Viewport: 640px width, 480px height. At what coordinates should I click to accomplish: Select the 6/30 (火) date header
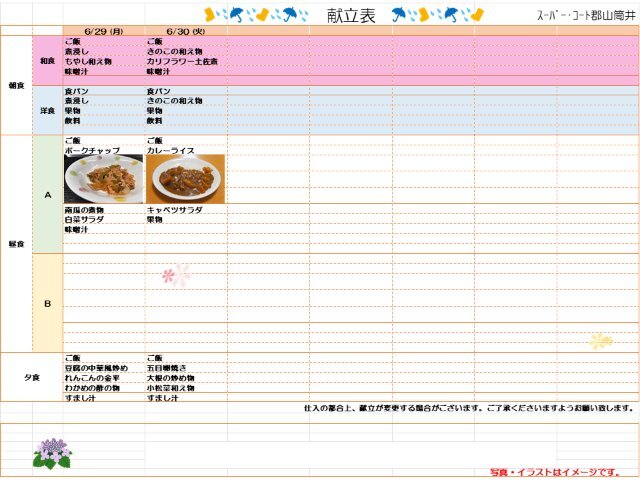(186, 31)
